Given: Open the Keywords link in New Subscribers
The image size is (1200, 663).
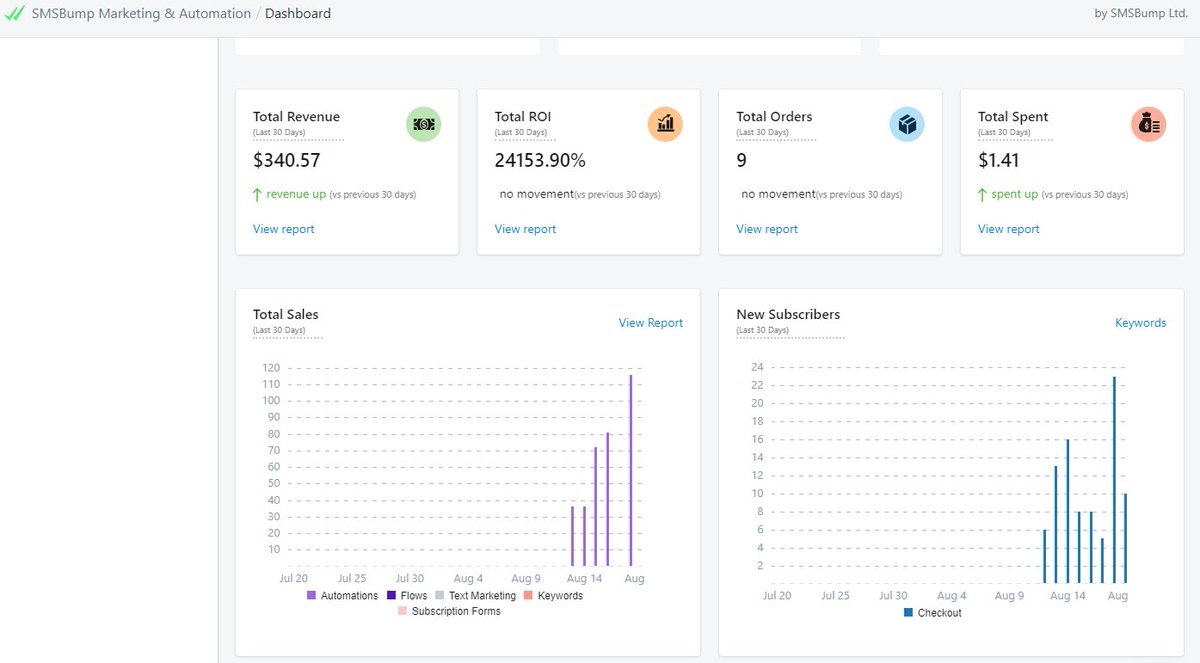Looking at the screenshot, I should pyautogui.click(x=1141, y=323).
